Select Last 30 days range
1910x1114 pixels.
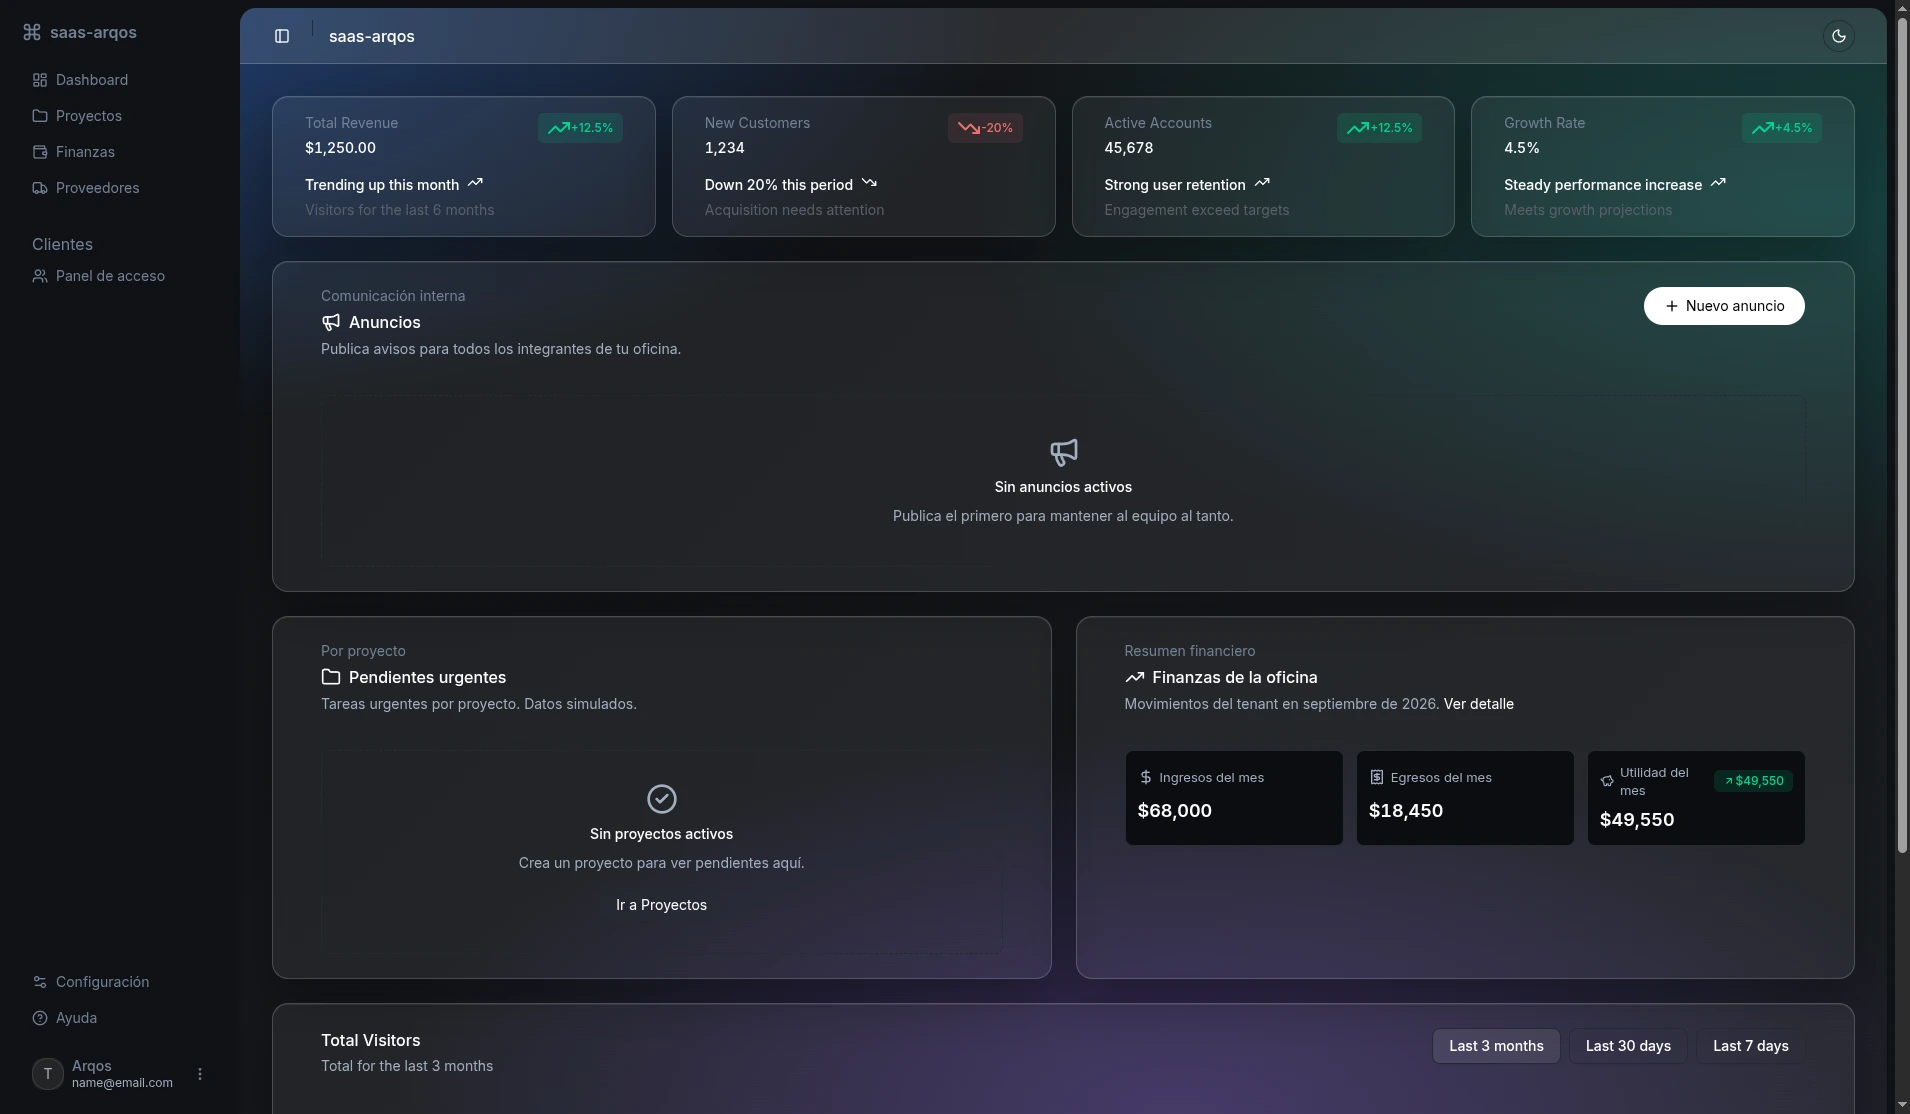point(1628,1046)
